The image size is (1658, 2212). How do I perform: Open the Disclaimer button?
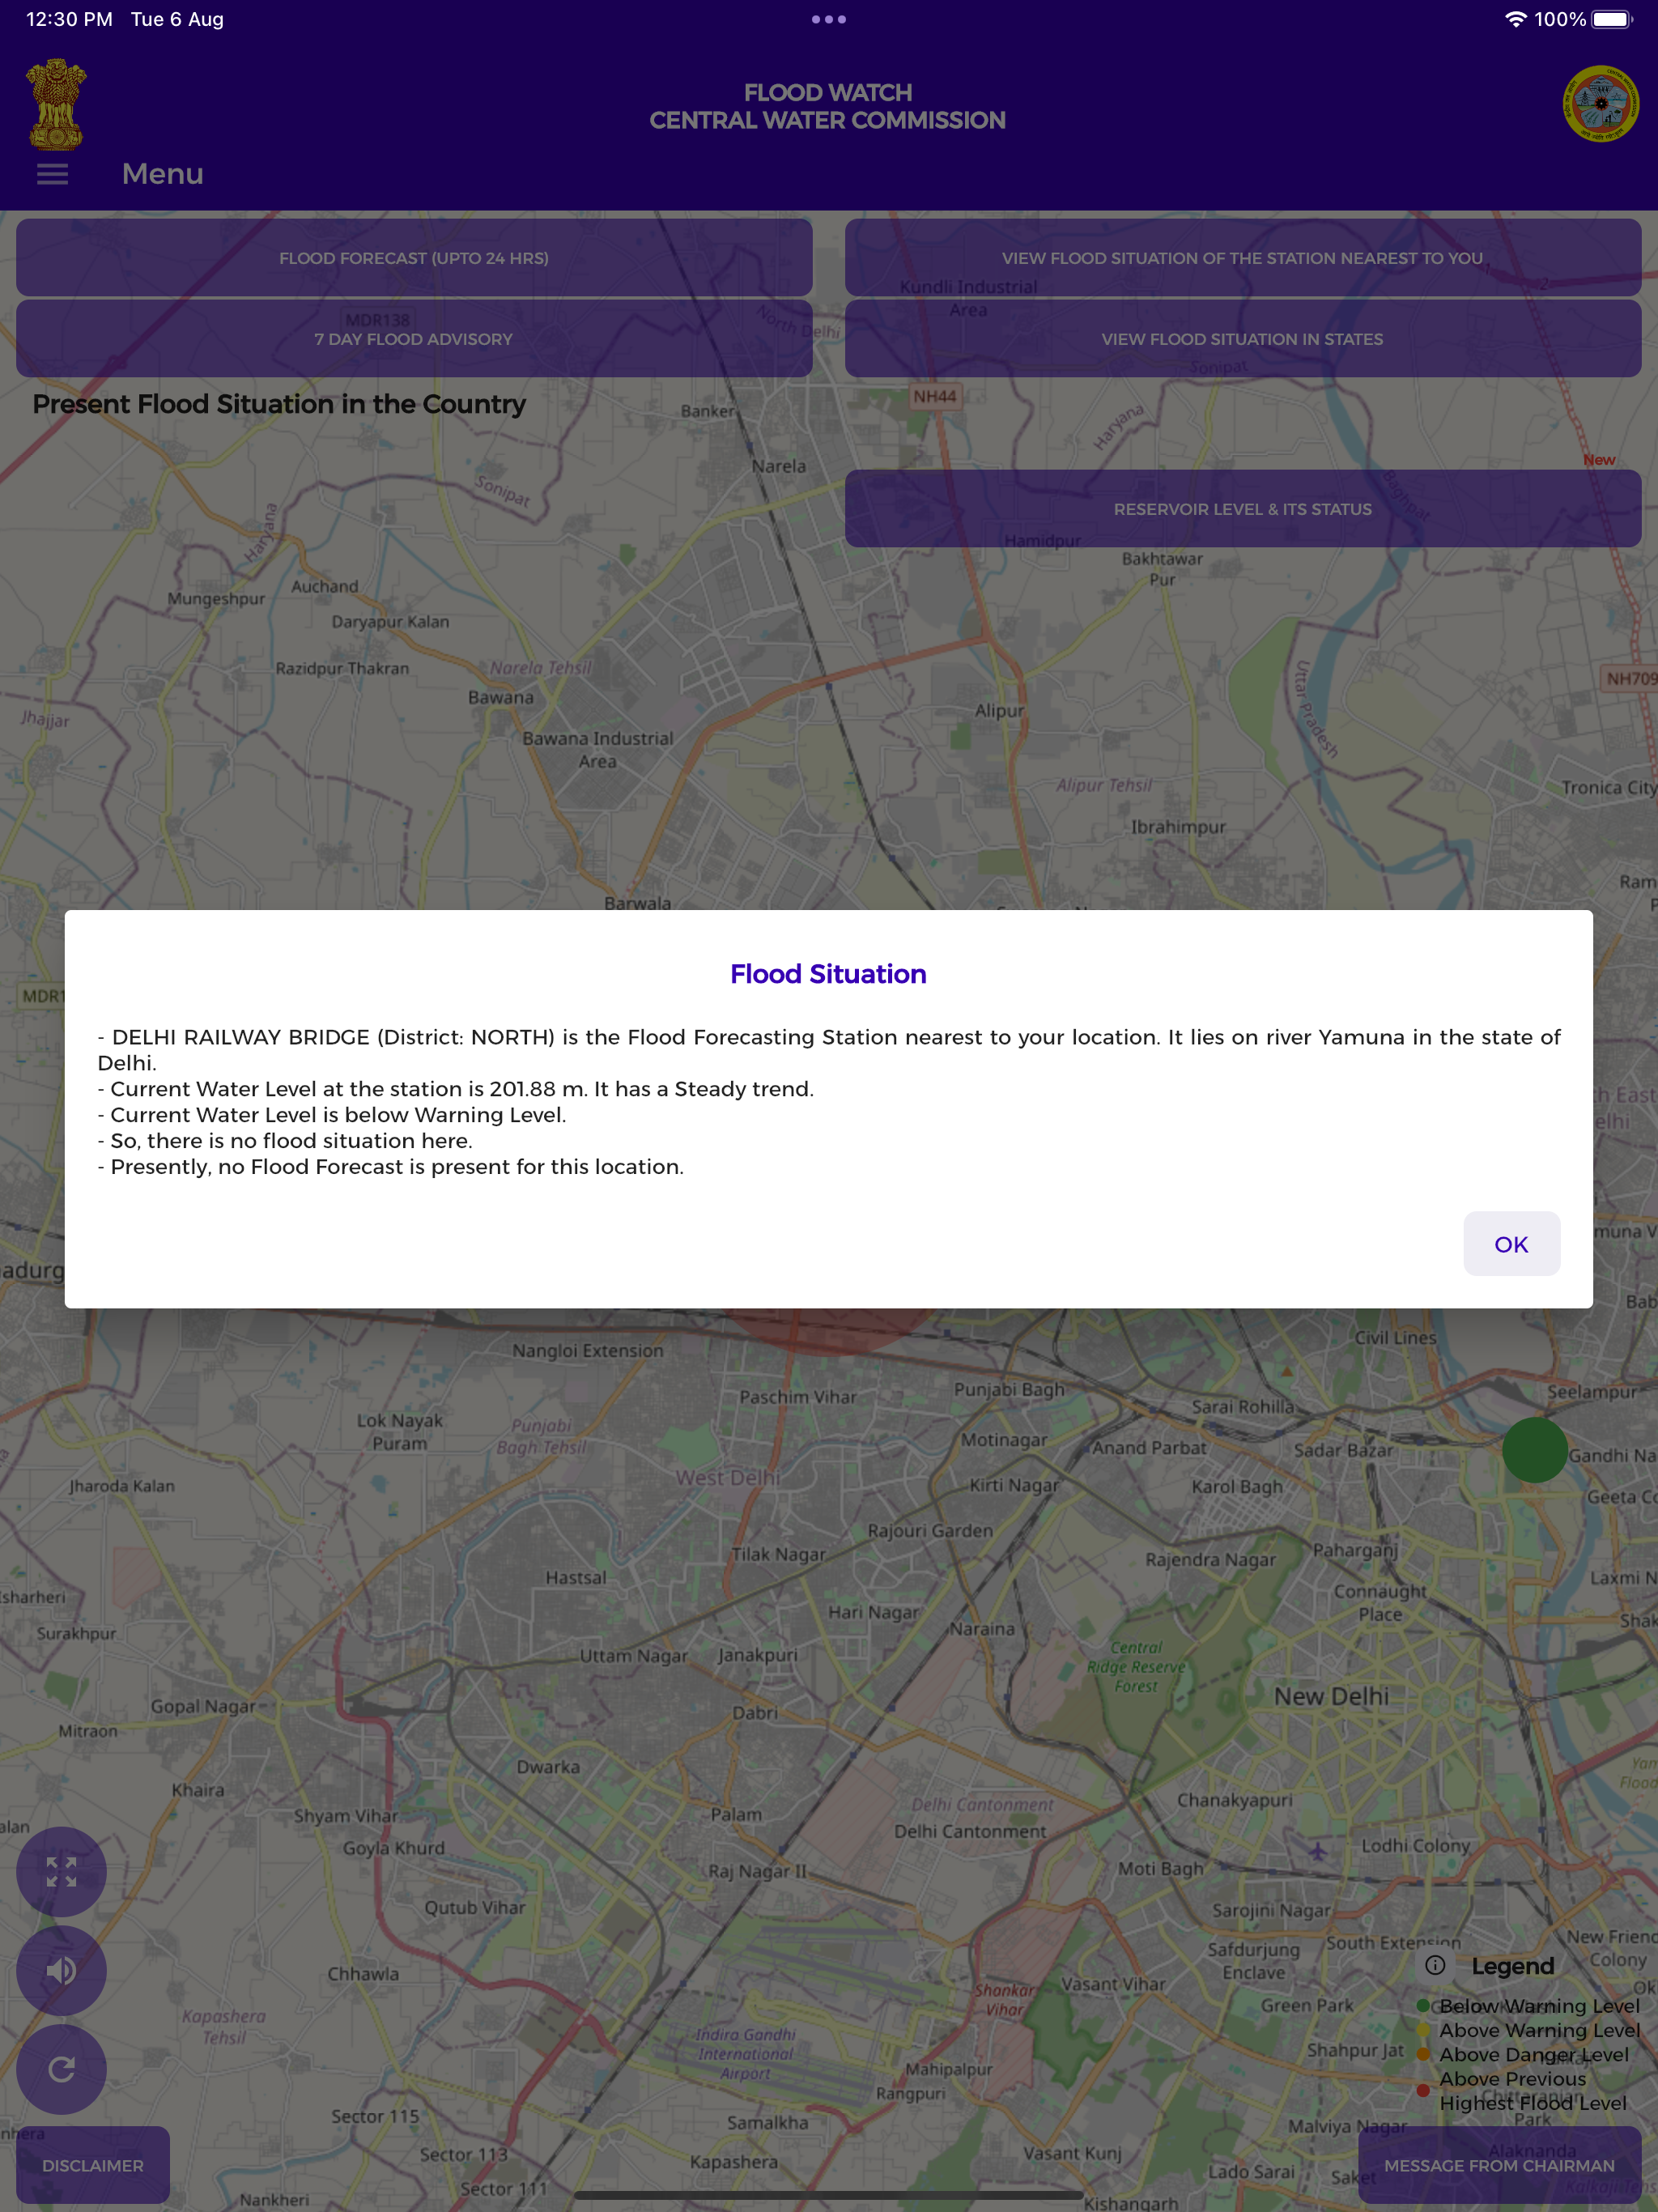point(93,2165)
